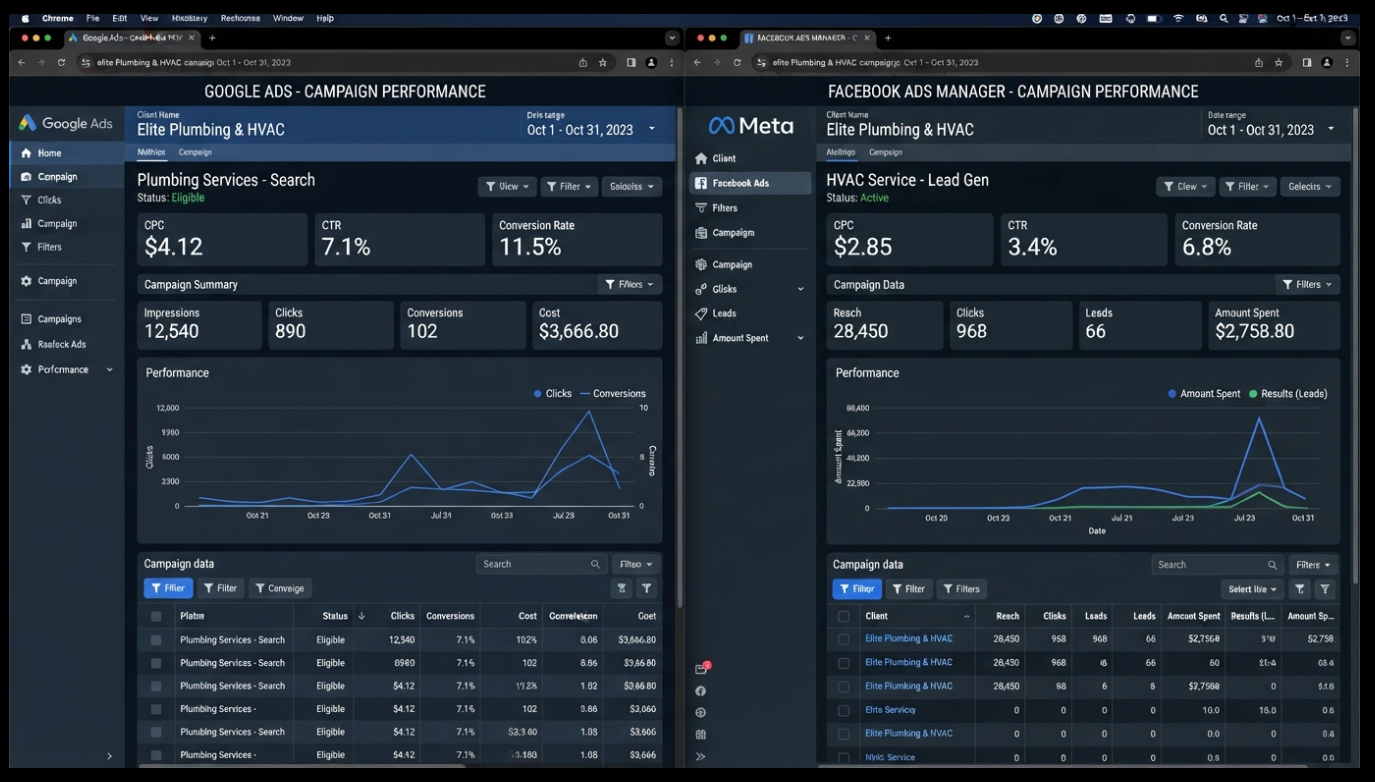1375x782 pixels.
Task: Open Filter dropdown beside HVAC Service - Lead Gen
Action: pos(1248,187)
